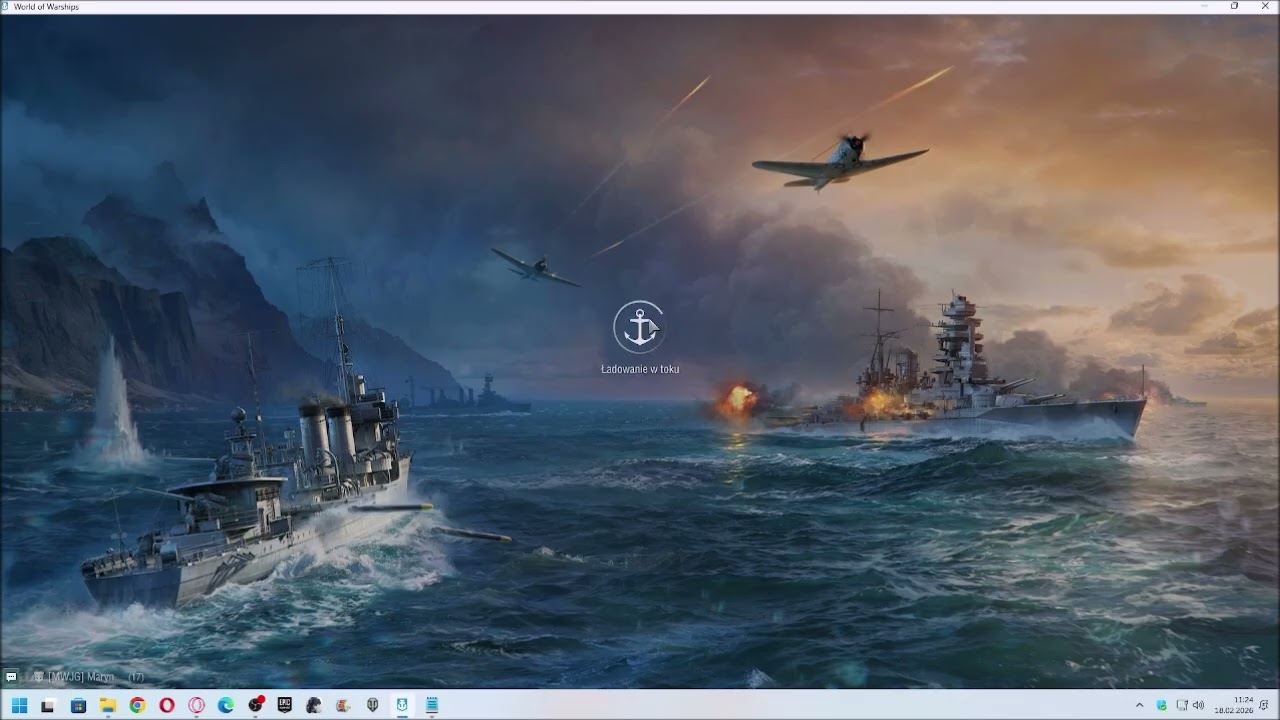Open the in-game chat bubble icon
The image size is (1280, 720).
point(11,677)
